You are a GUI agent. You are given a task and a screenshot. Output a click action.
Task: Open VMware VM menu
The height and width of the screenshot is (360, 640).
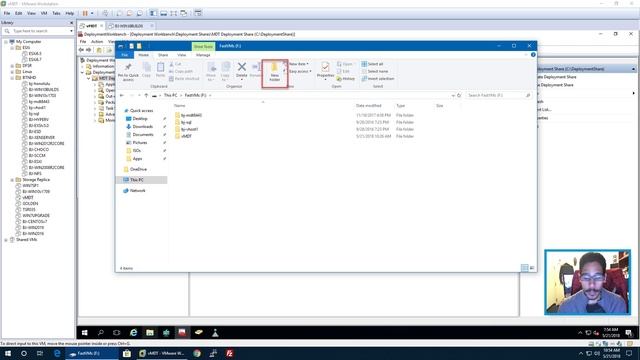[44, 13]
